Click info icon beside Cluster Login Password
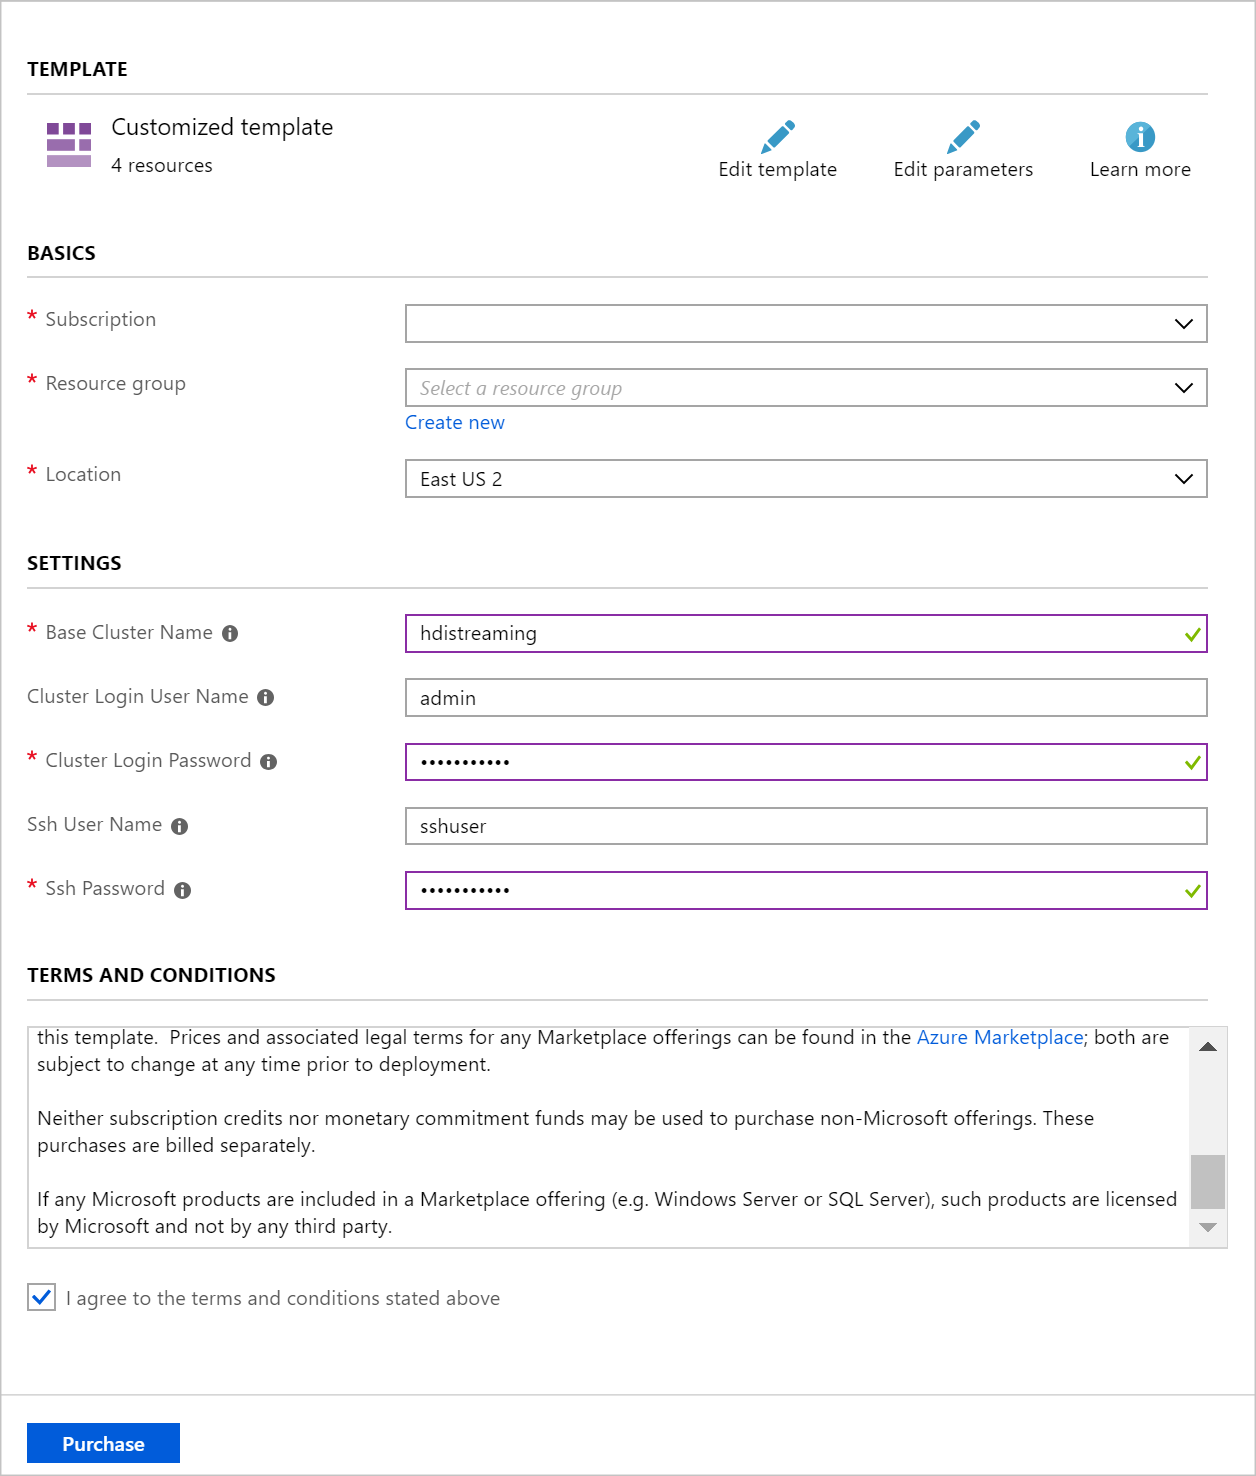 268,762
